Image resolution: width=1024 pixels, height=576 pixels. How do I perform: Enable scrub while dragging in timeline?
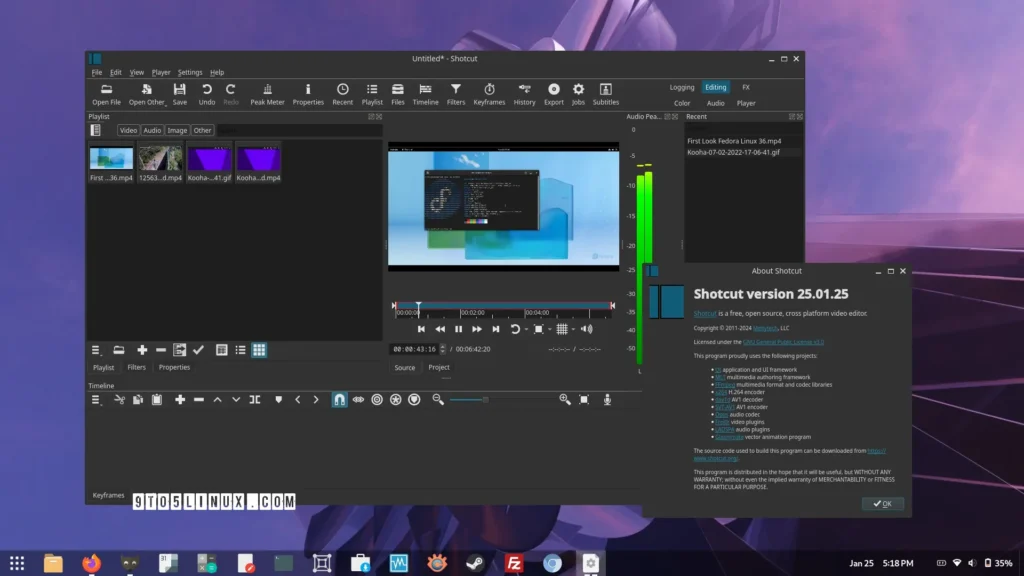pos(358,399)
